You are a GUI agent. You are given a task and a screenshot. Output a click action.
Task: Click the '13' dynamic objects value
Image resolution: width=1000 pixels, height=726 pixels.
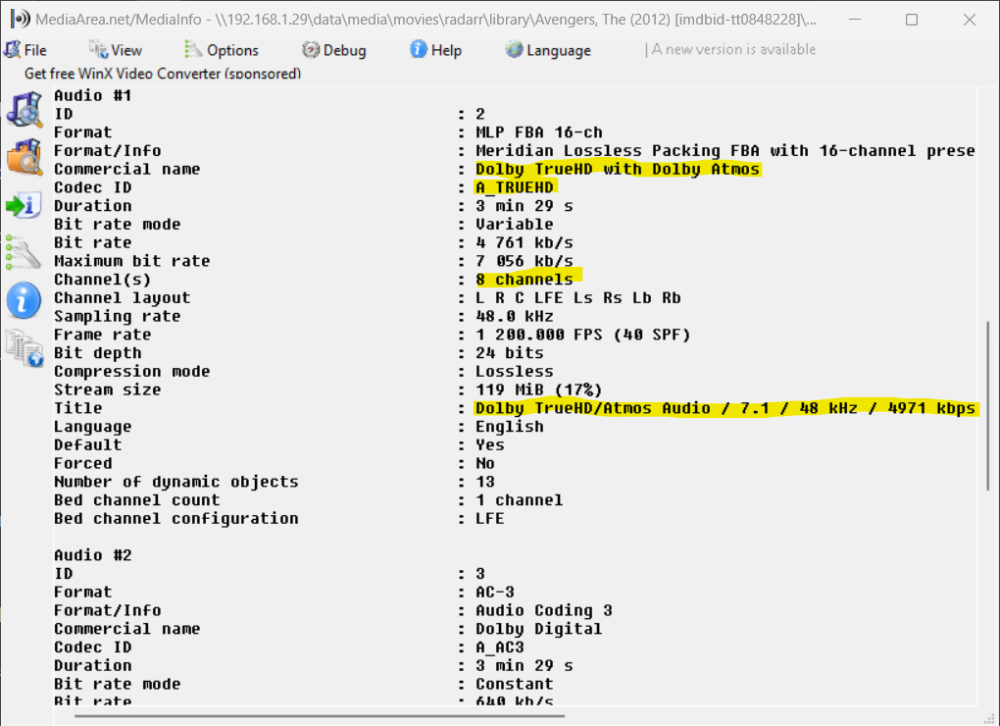(485, 482)
